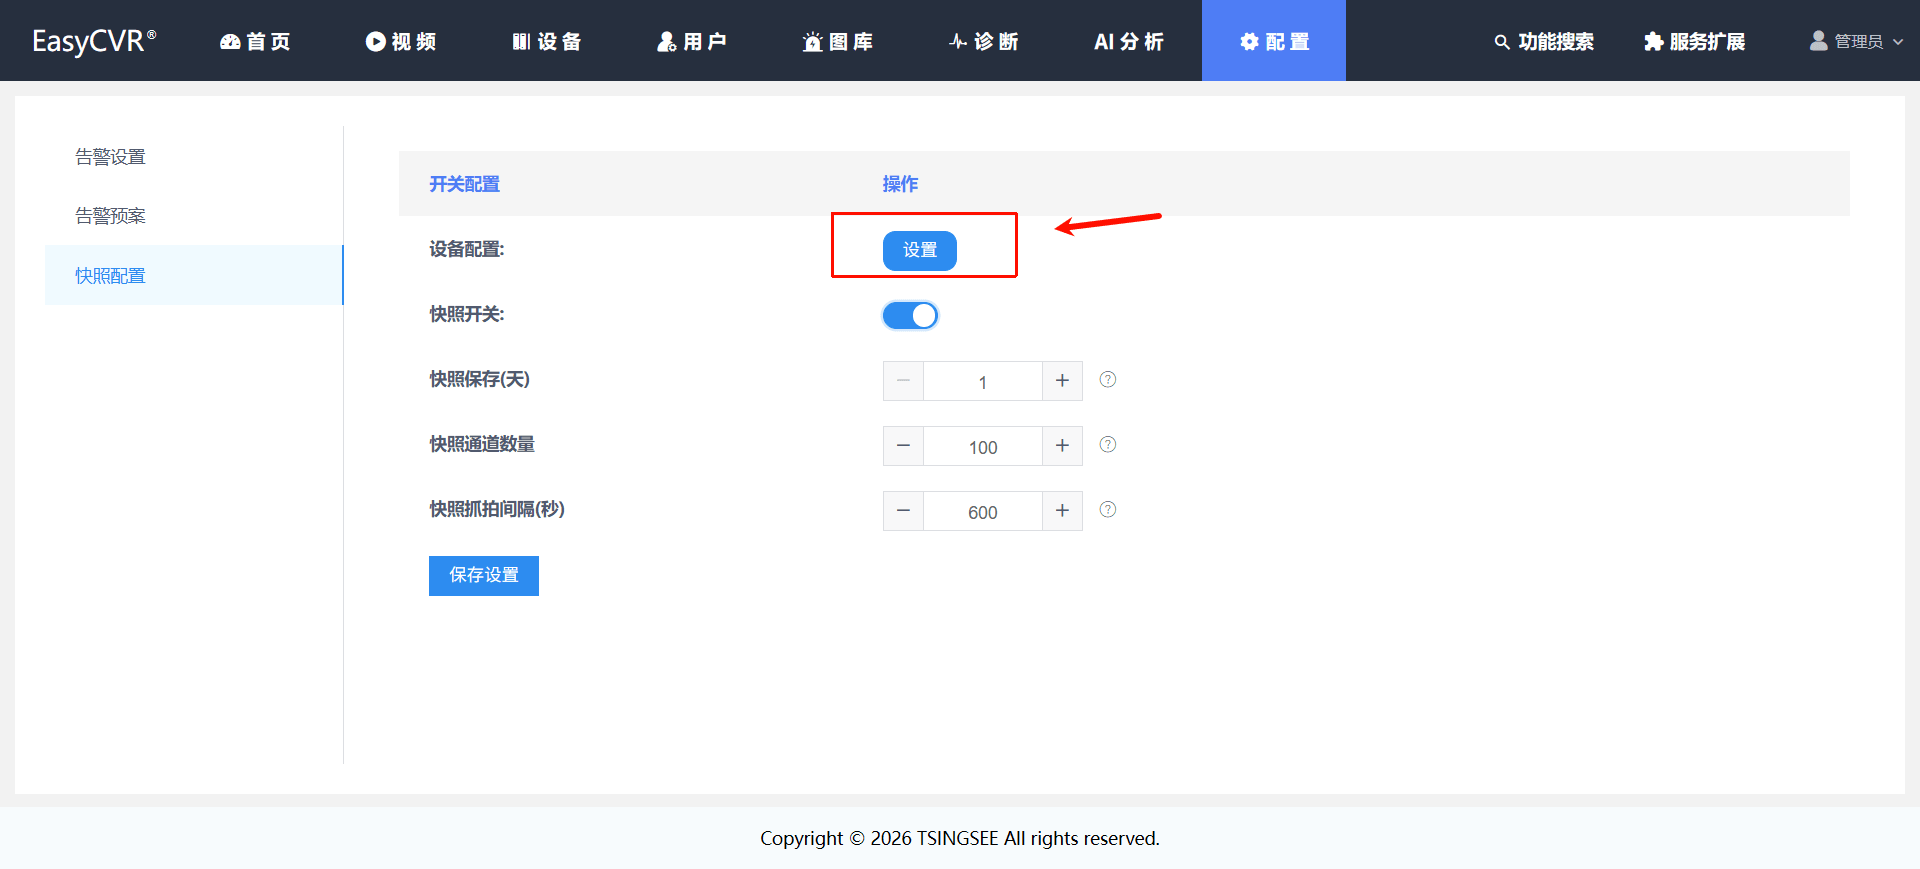
Task: Open the 图库 alarm gallery section
Action: click(838, 41)
